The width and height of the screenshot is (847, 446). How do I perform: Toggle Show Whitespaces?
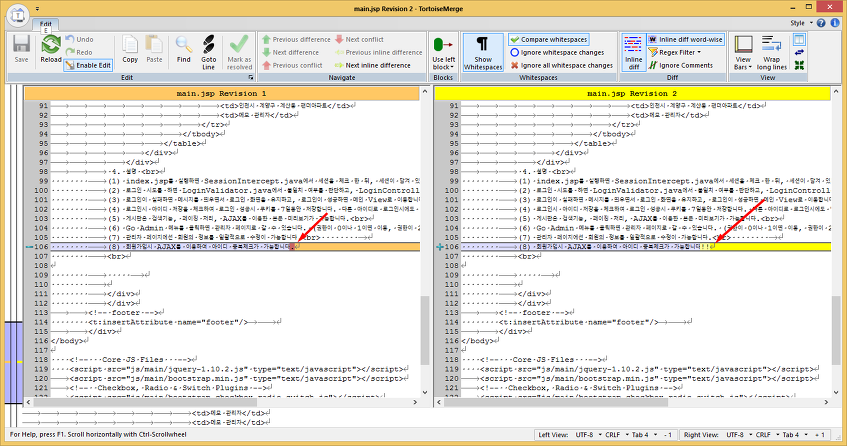pyautogui.click(x=483, y=52)
